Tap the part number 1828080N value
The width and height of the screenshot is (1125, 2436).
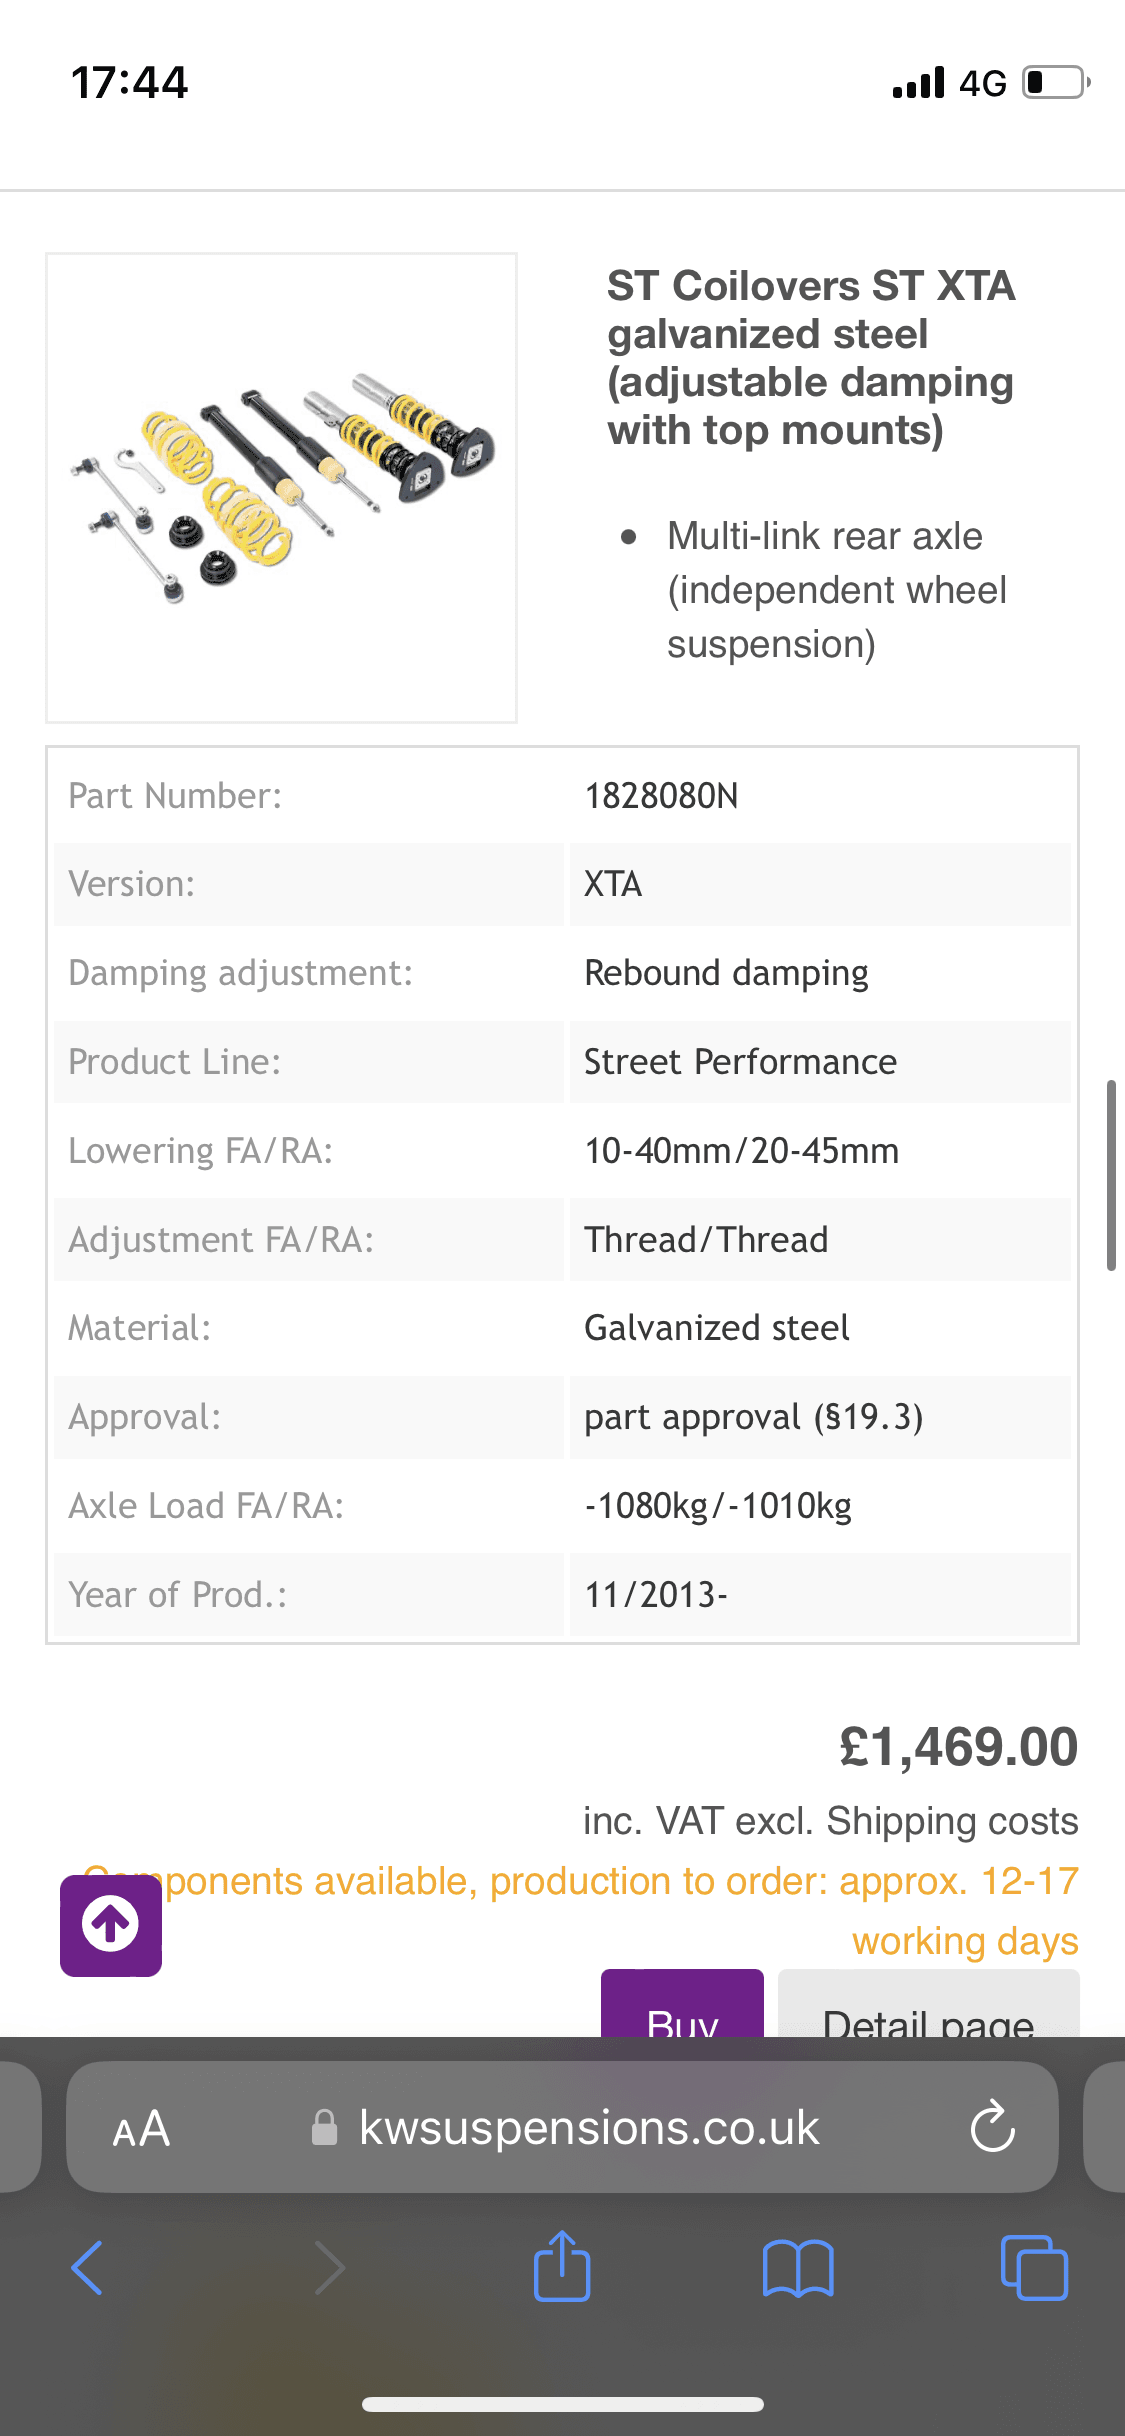[x=661, y=796]
